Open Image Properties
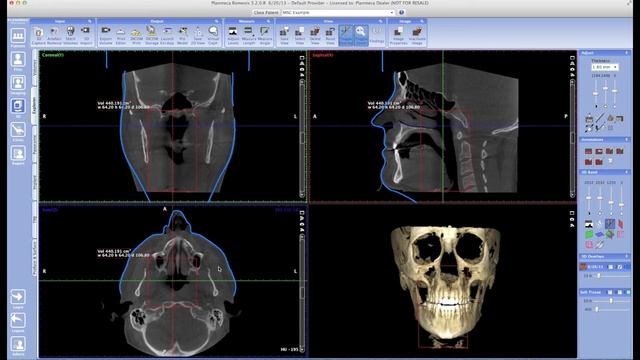The width and height of the screenshot is (640, 360). (398, 35)
